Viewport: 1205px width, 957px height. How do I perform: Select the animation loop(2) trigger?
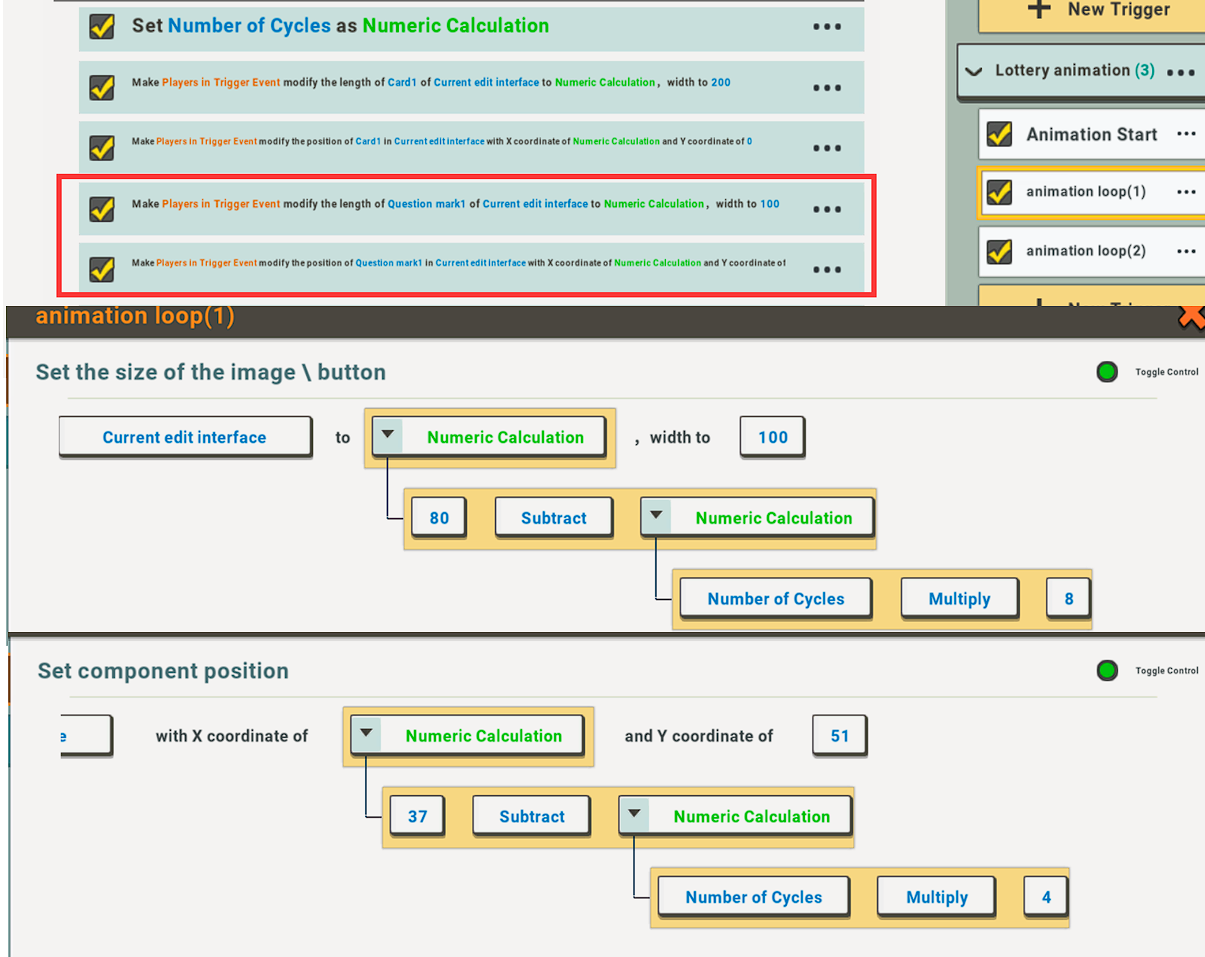pyautogui.click(x=1086, y=251)
